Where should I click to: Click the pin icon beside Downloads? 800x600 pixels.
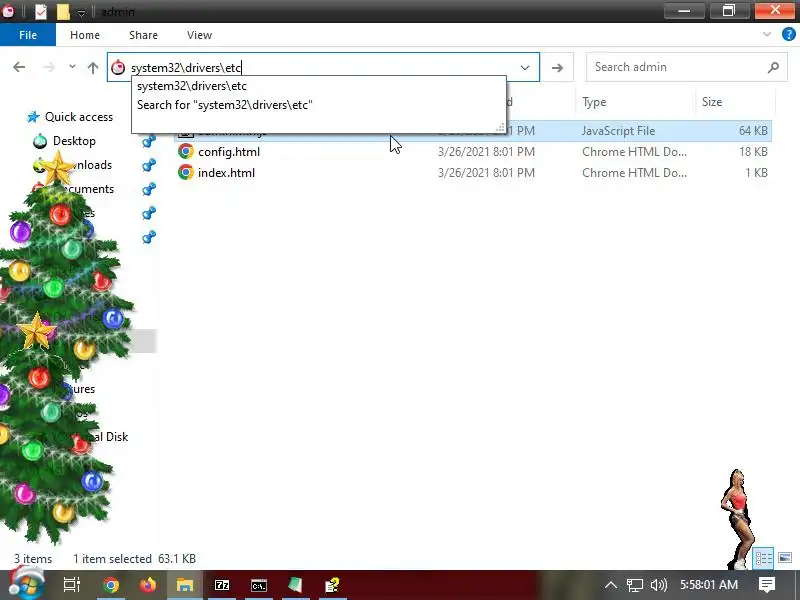coord(148,165)
